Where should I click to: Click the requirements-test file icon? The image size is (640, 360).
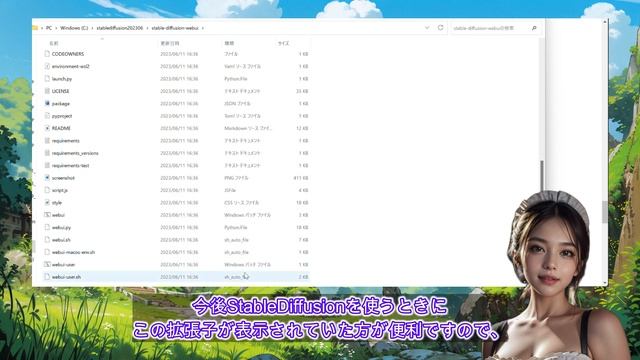(47, 165)
